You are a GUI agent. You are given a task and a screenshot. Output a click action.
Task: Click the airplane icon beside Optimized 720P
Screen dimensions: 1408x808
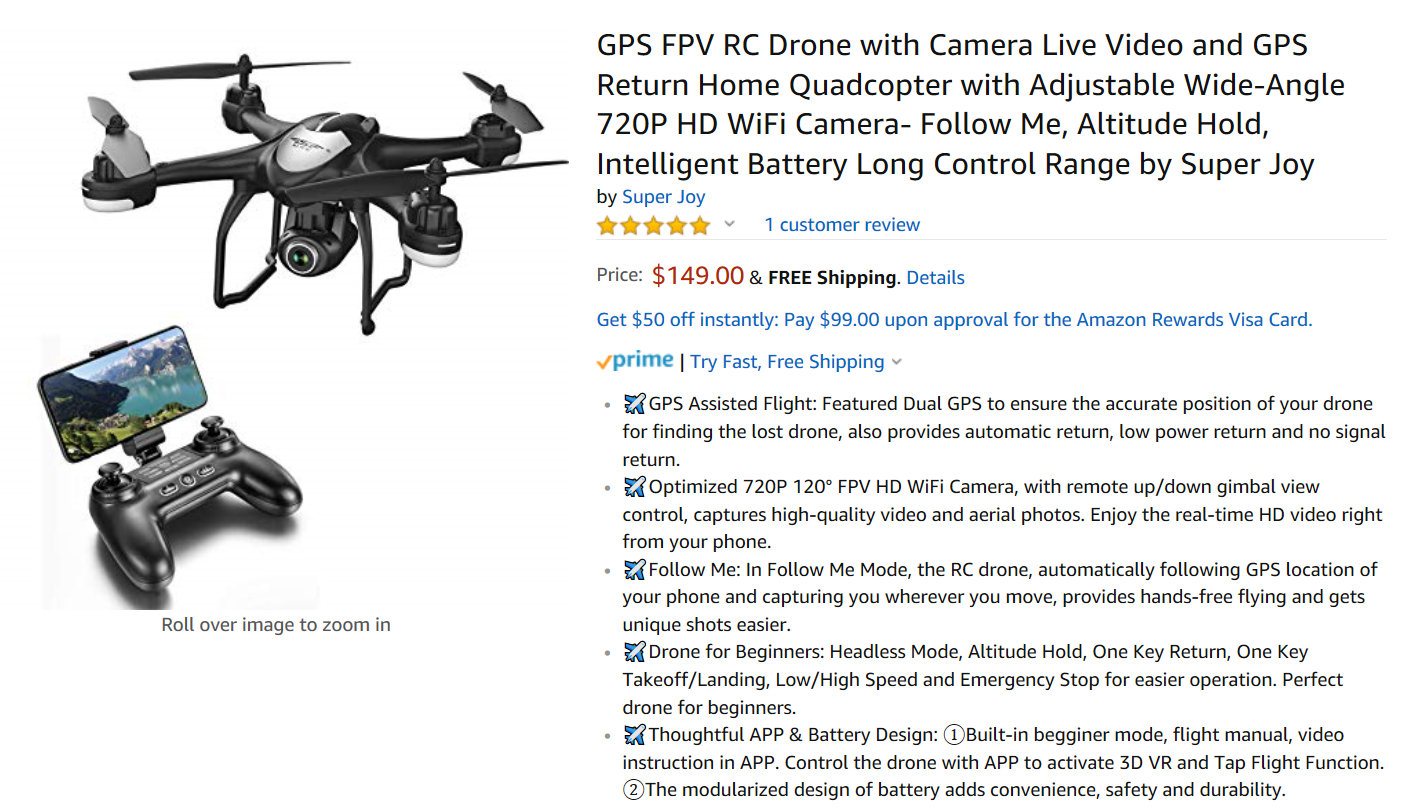pos(634,487)
